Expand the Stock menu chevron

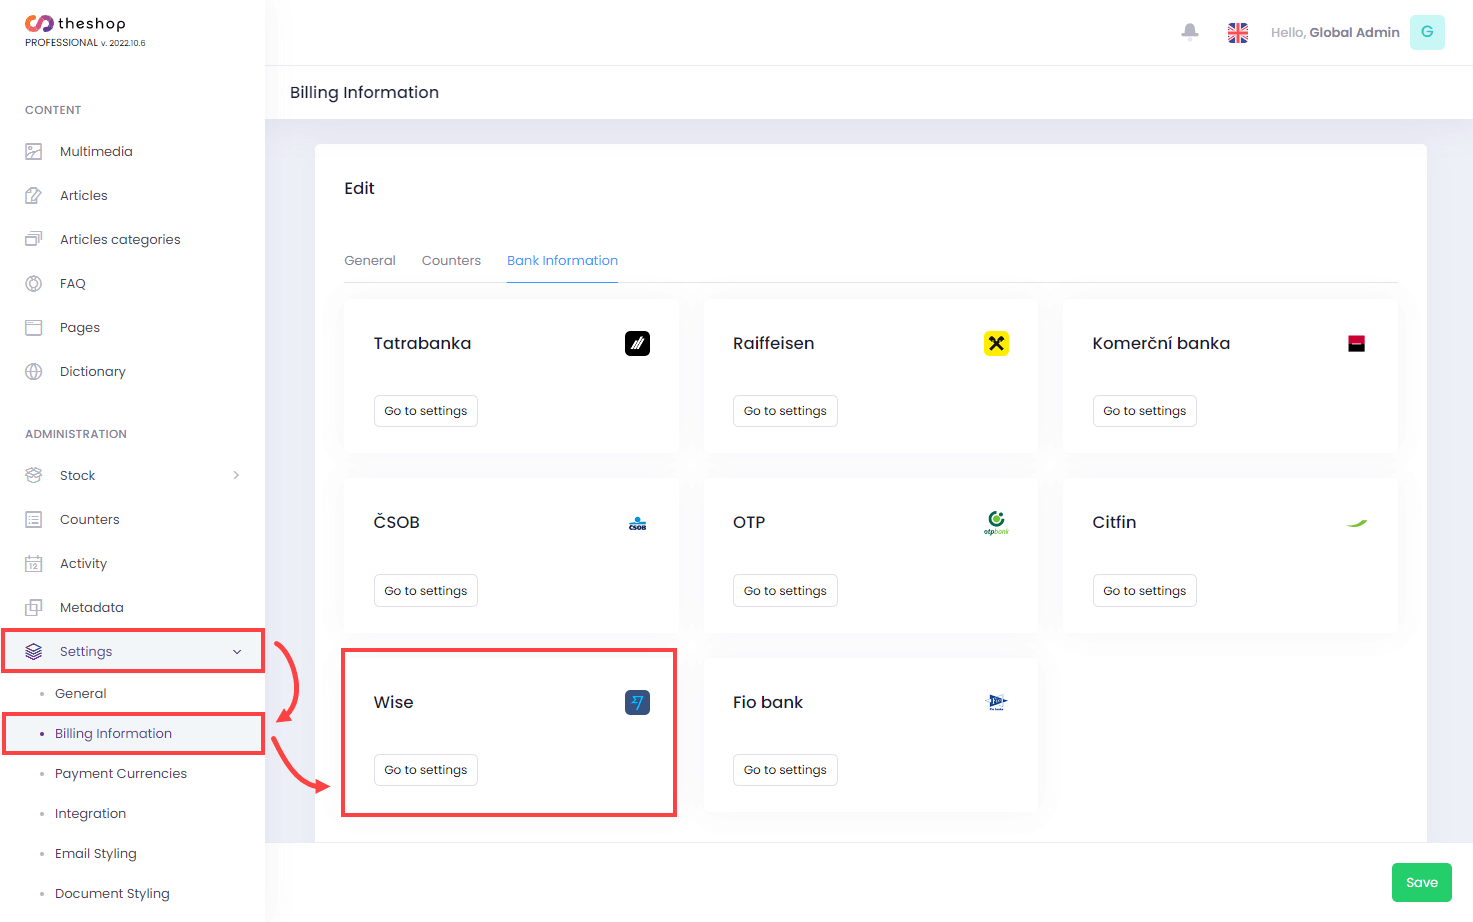[x=236, y=476]
